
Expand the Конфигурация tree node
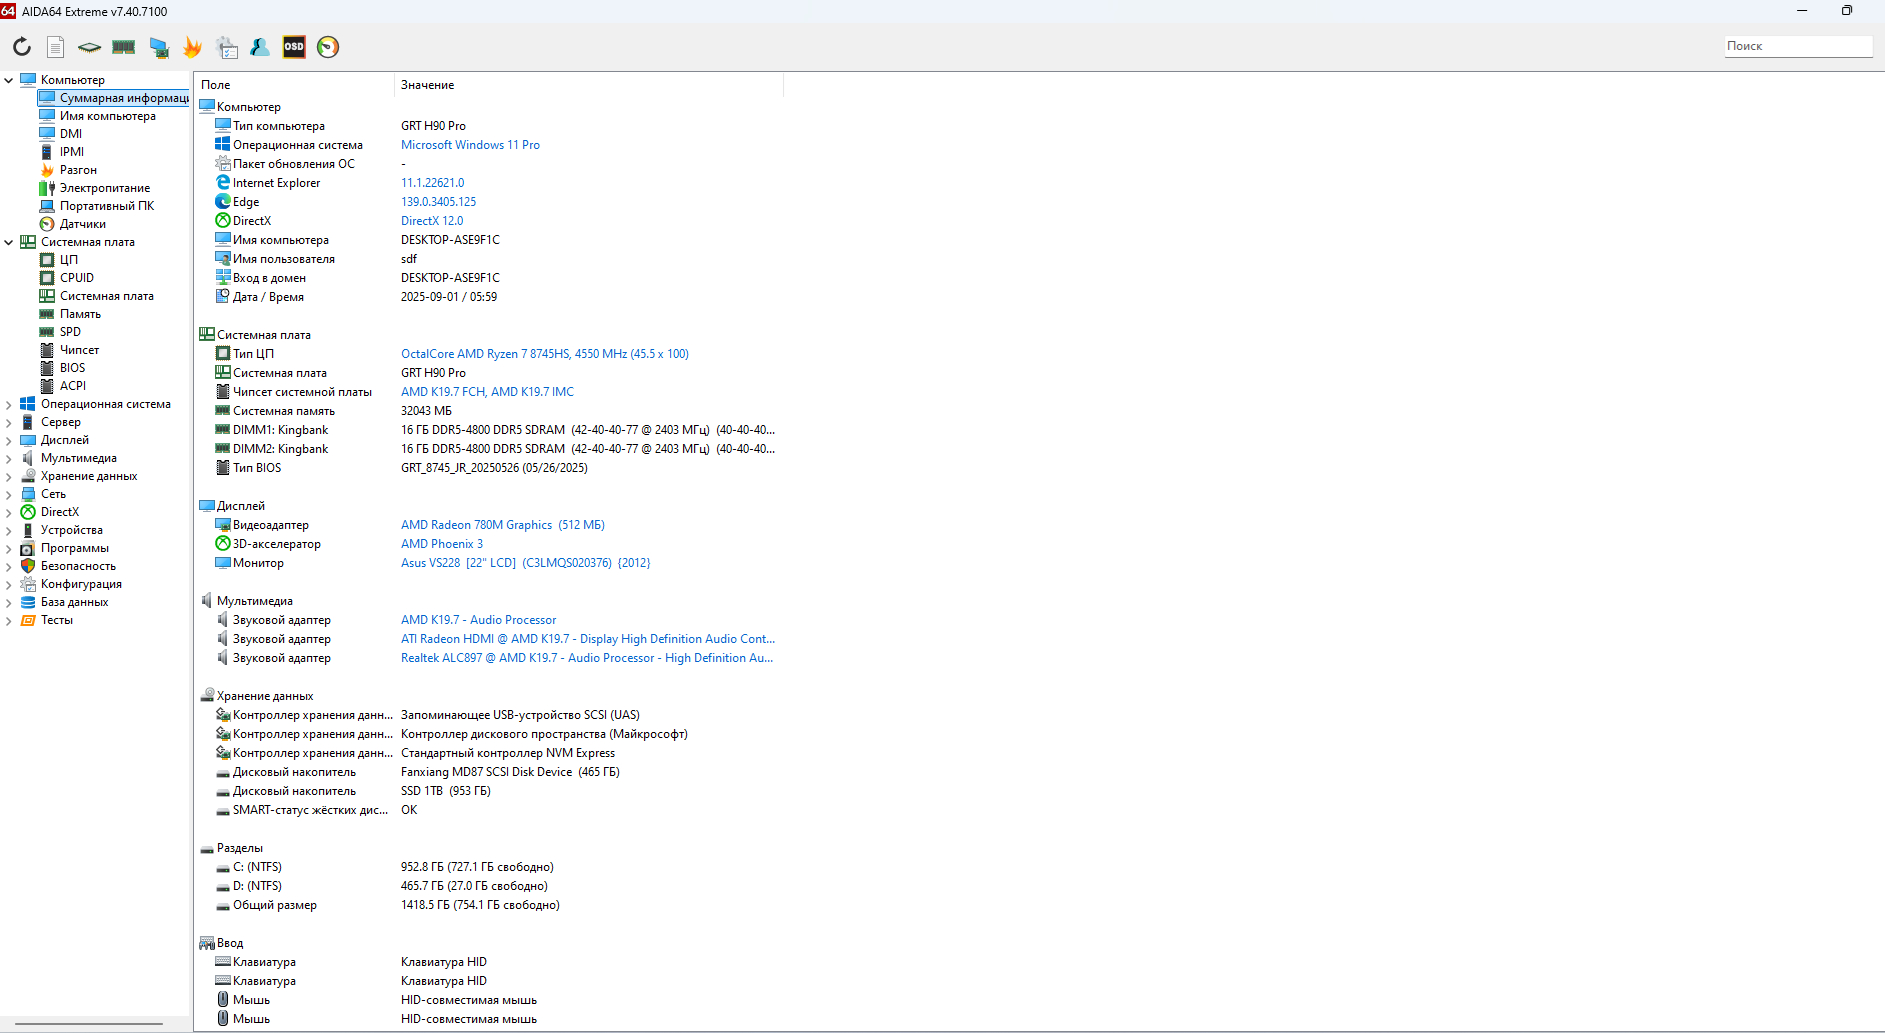click(x=9, y=584)
